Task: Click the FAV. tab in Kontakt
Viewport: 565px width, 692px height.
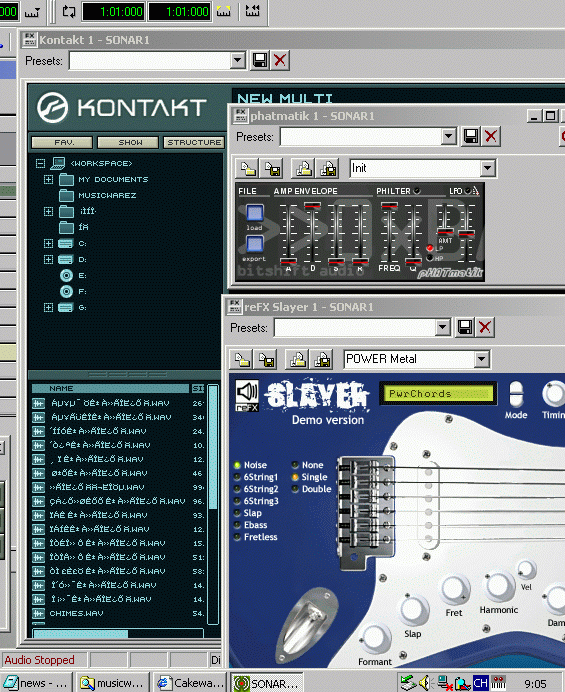Action: [x=62, y=143]
